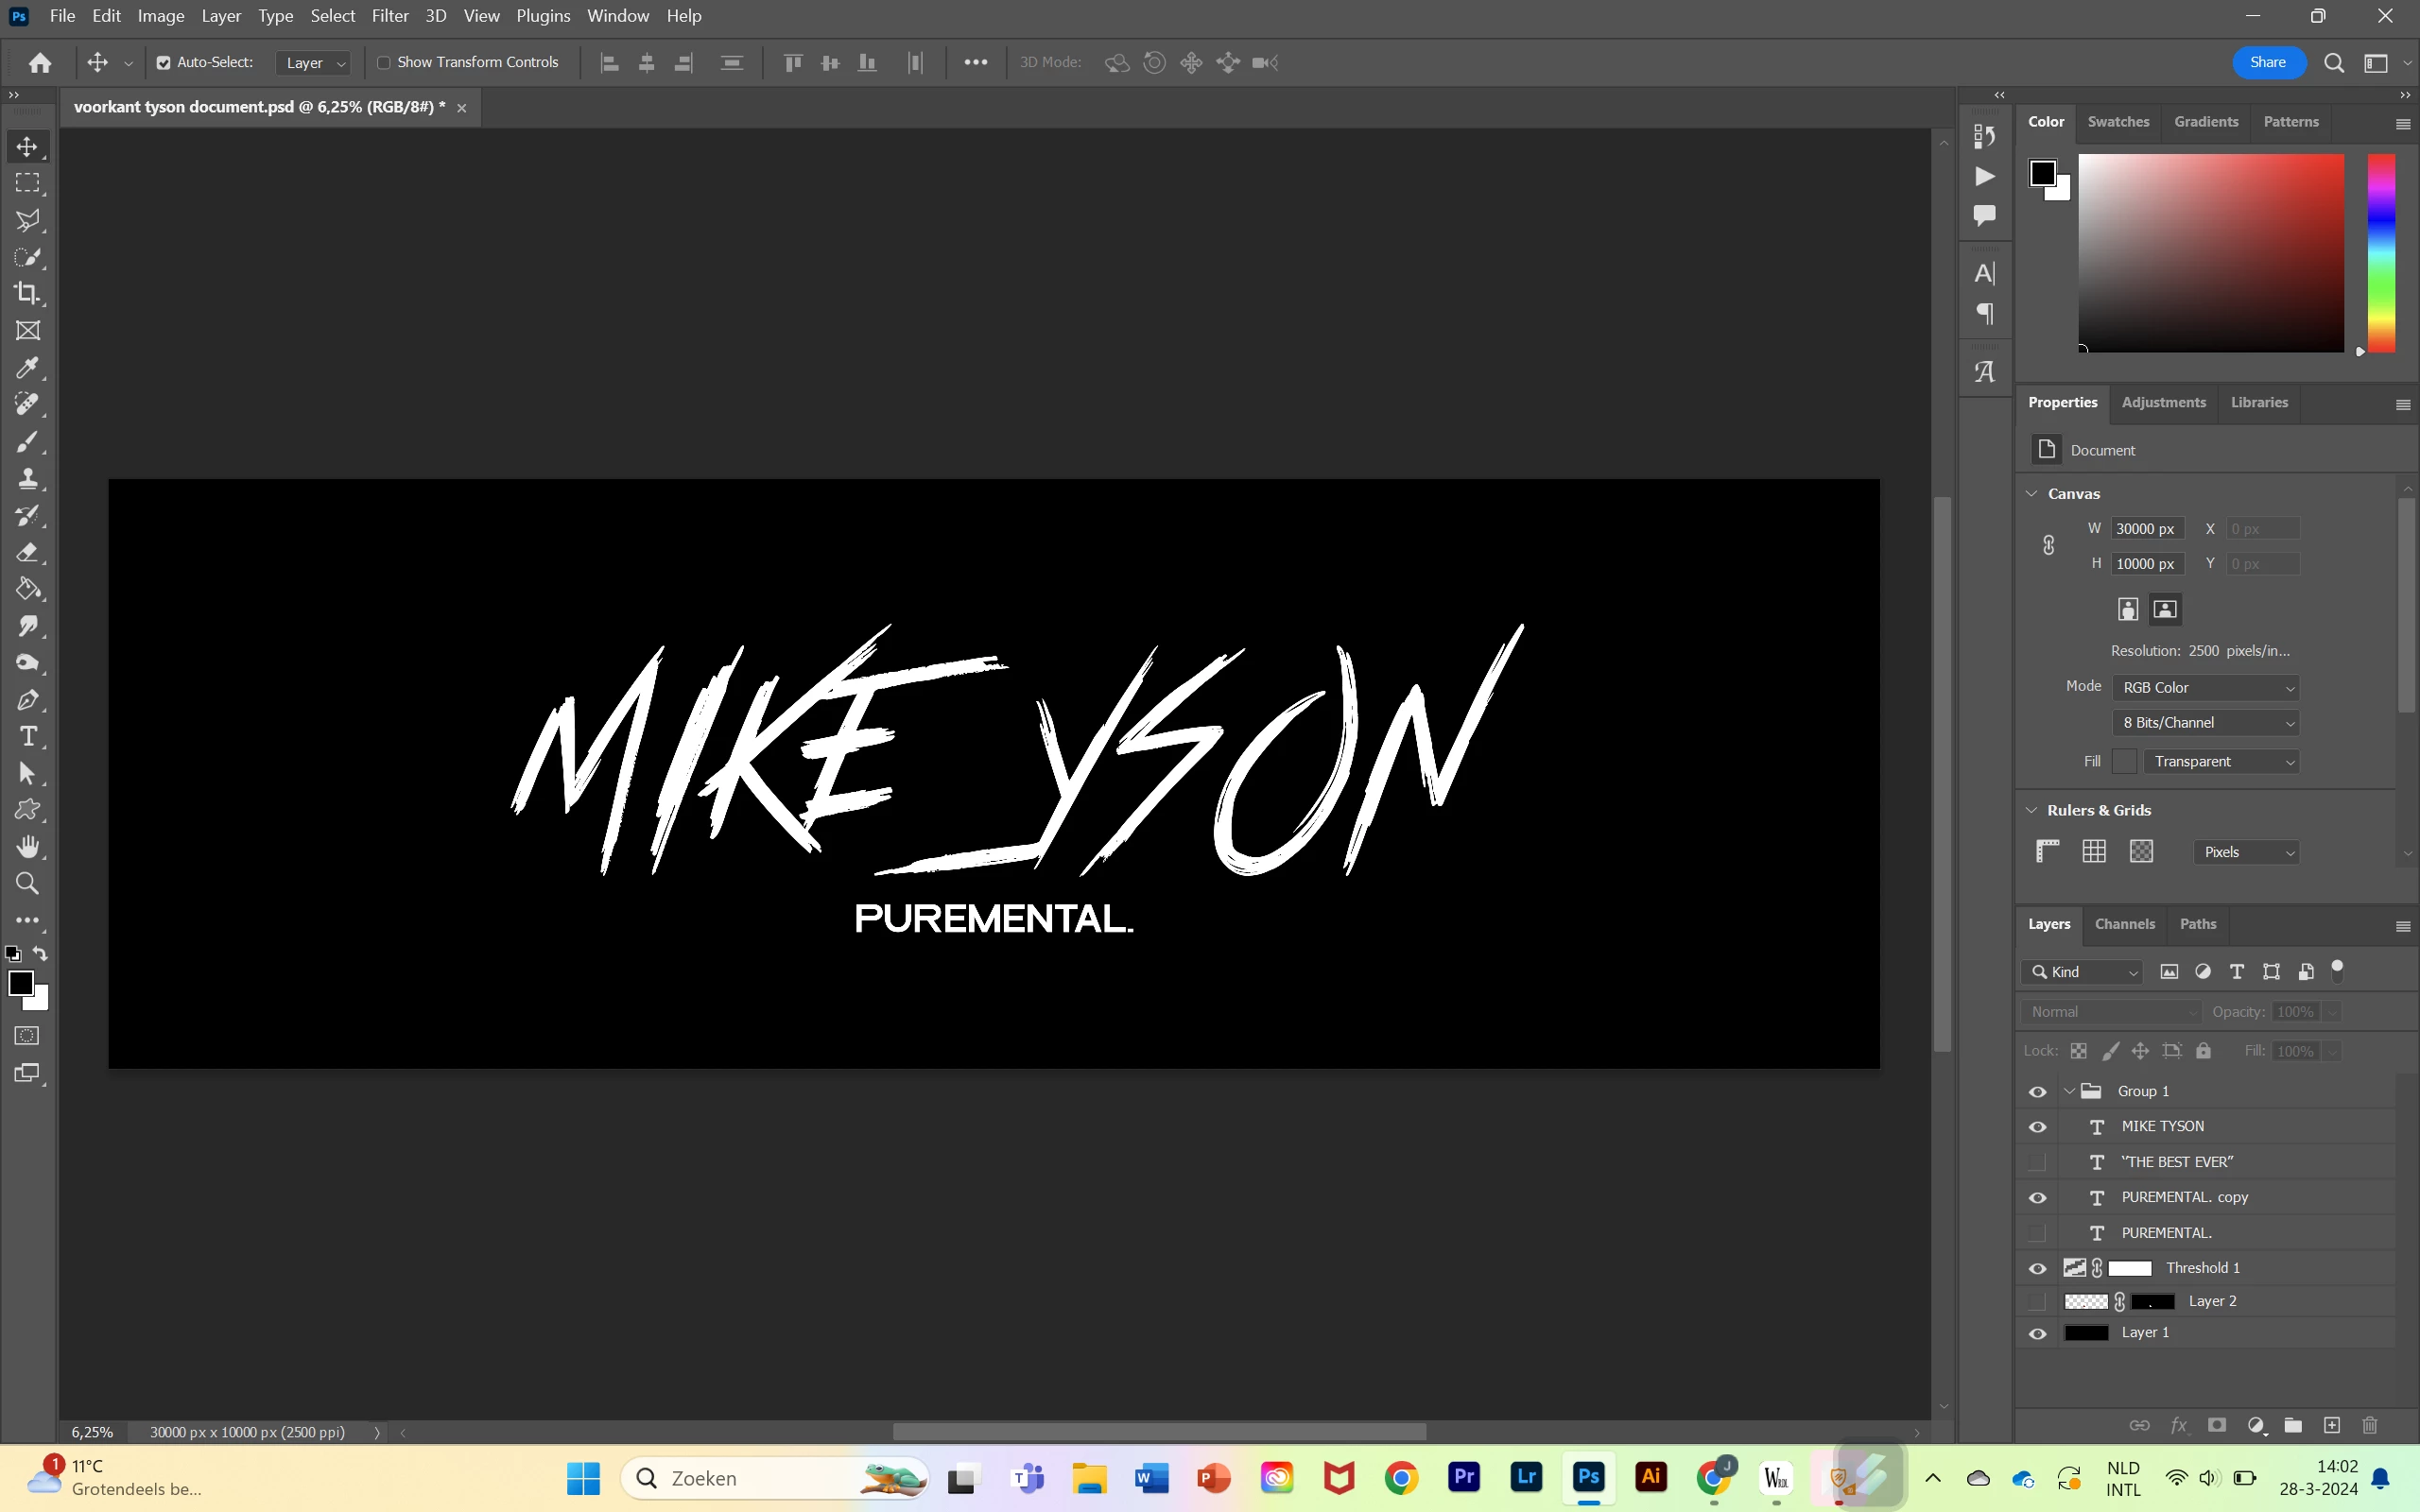Viewport: 2420px width, 1512px height.
Task: Click the delete layer trash icon
Action: click(2369, 1425)
